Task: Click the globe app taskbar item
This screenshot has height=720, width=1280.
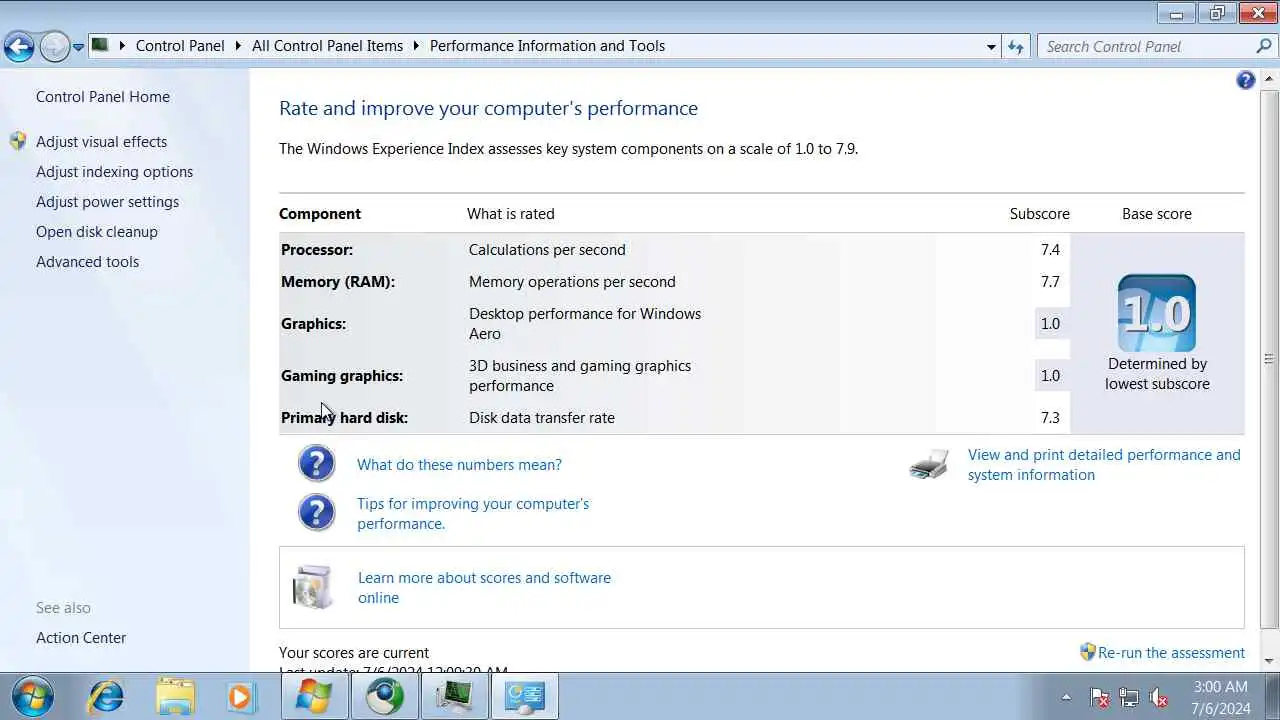Action: (385, 696)
